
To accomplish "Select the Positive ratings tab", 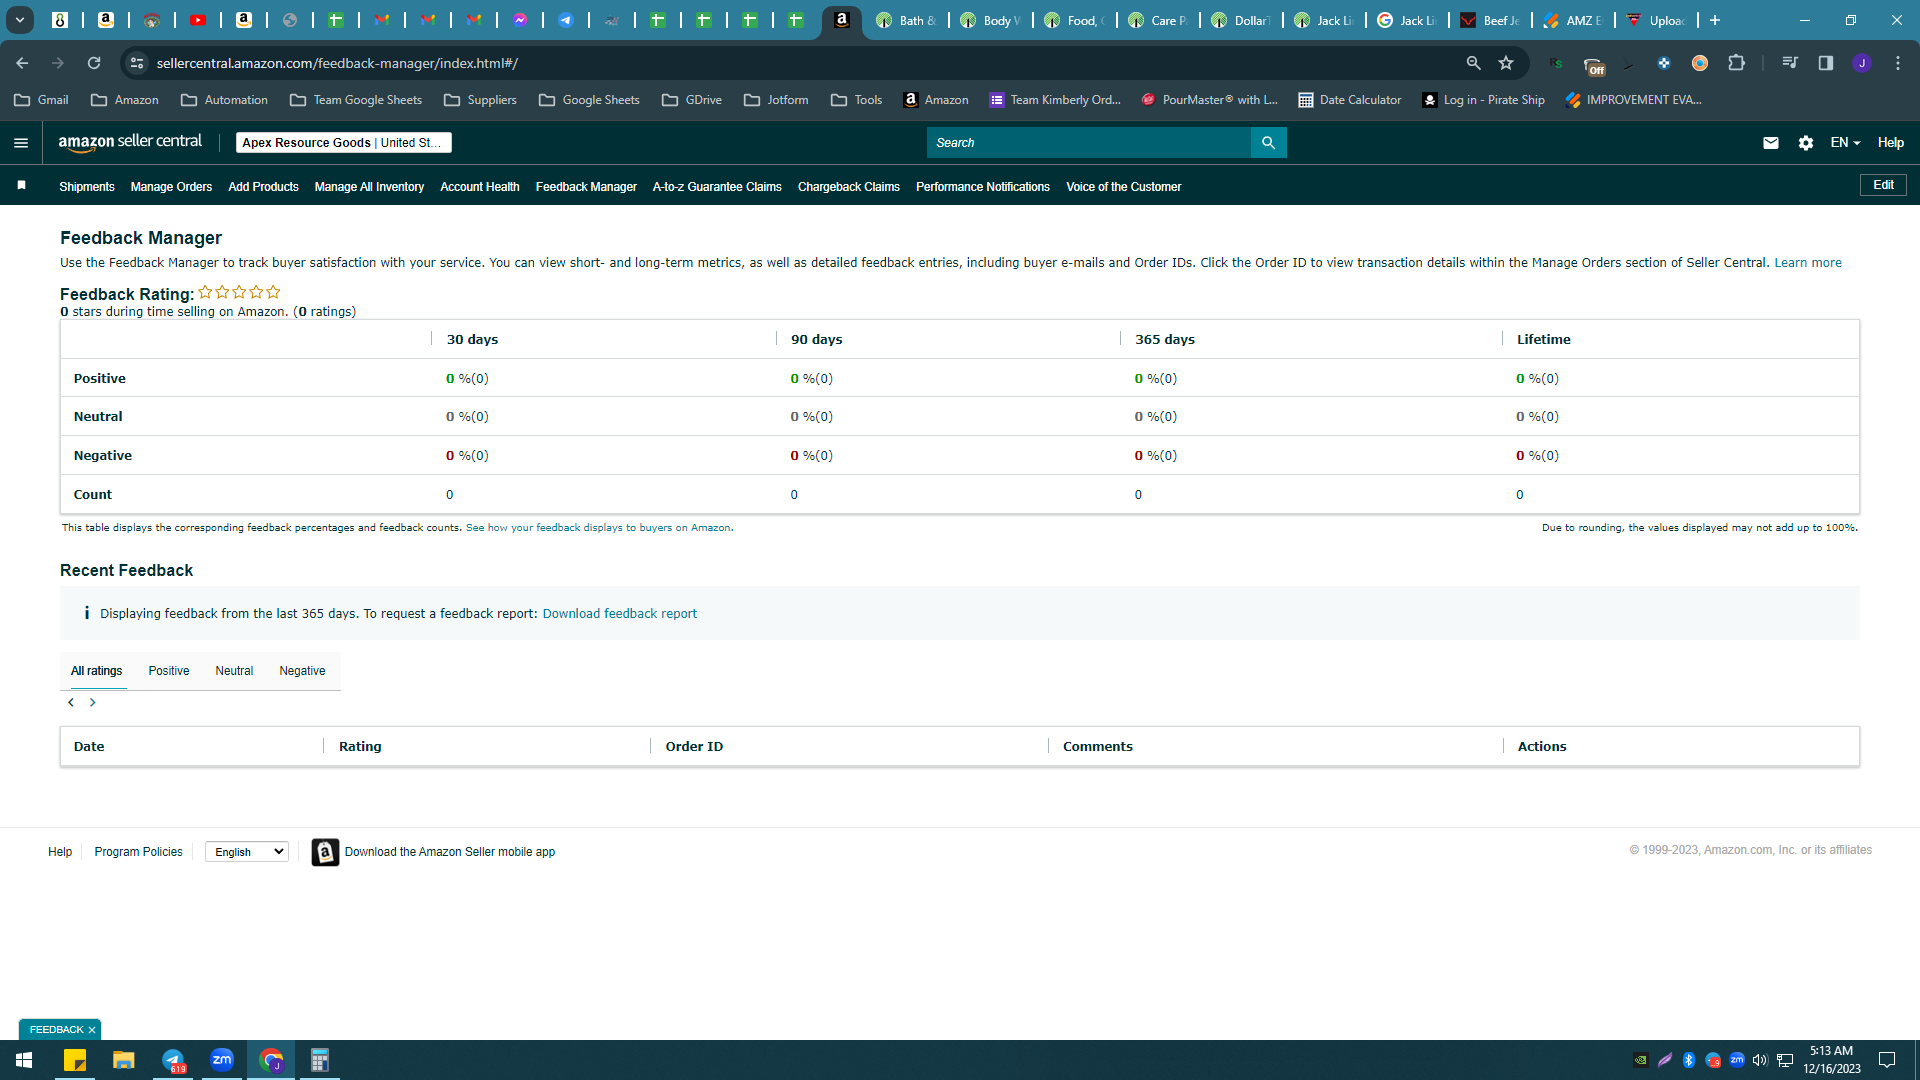I will (x=169, y=671).
